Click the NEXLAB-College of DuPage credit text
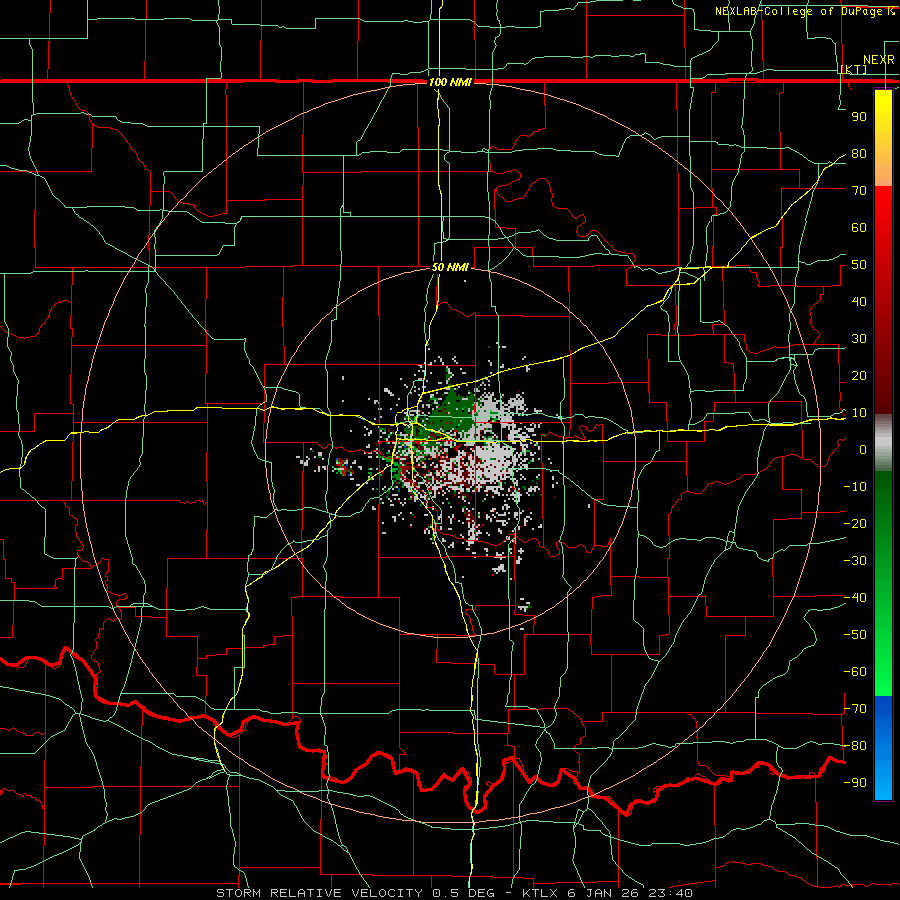The height and width of the screenshot is (900, 900). pyautogui.click(x=805, y=11)
